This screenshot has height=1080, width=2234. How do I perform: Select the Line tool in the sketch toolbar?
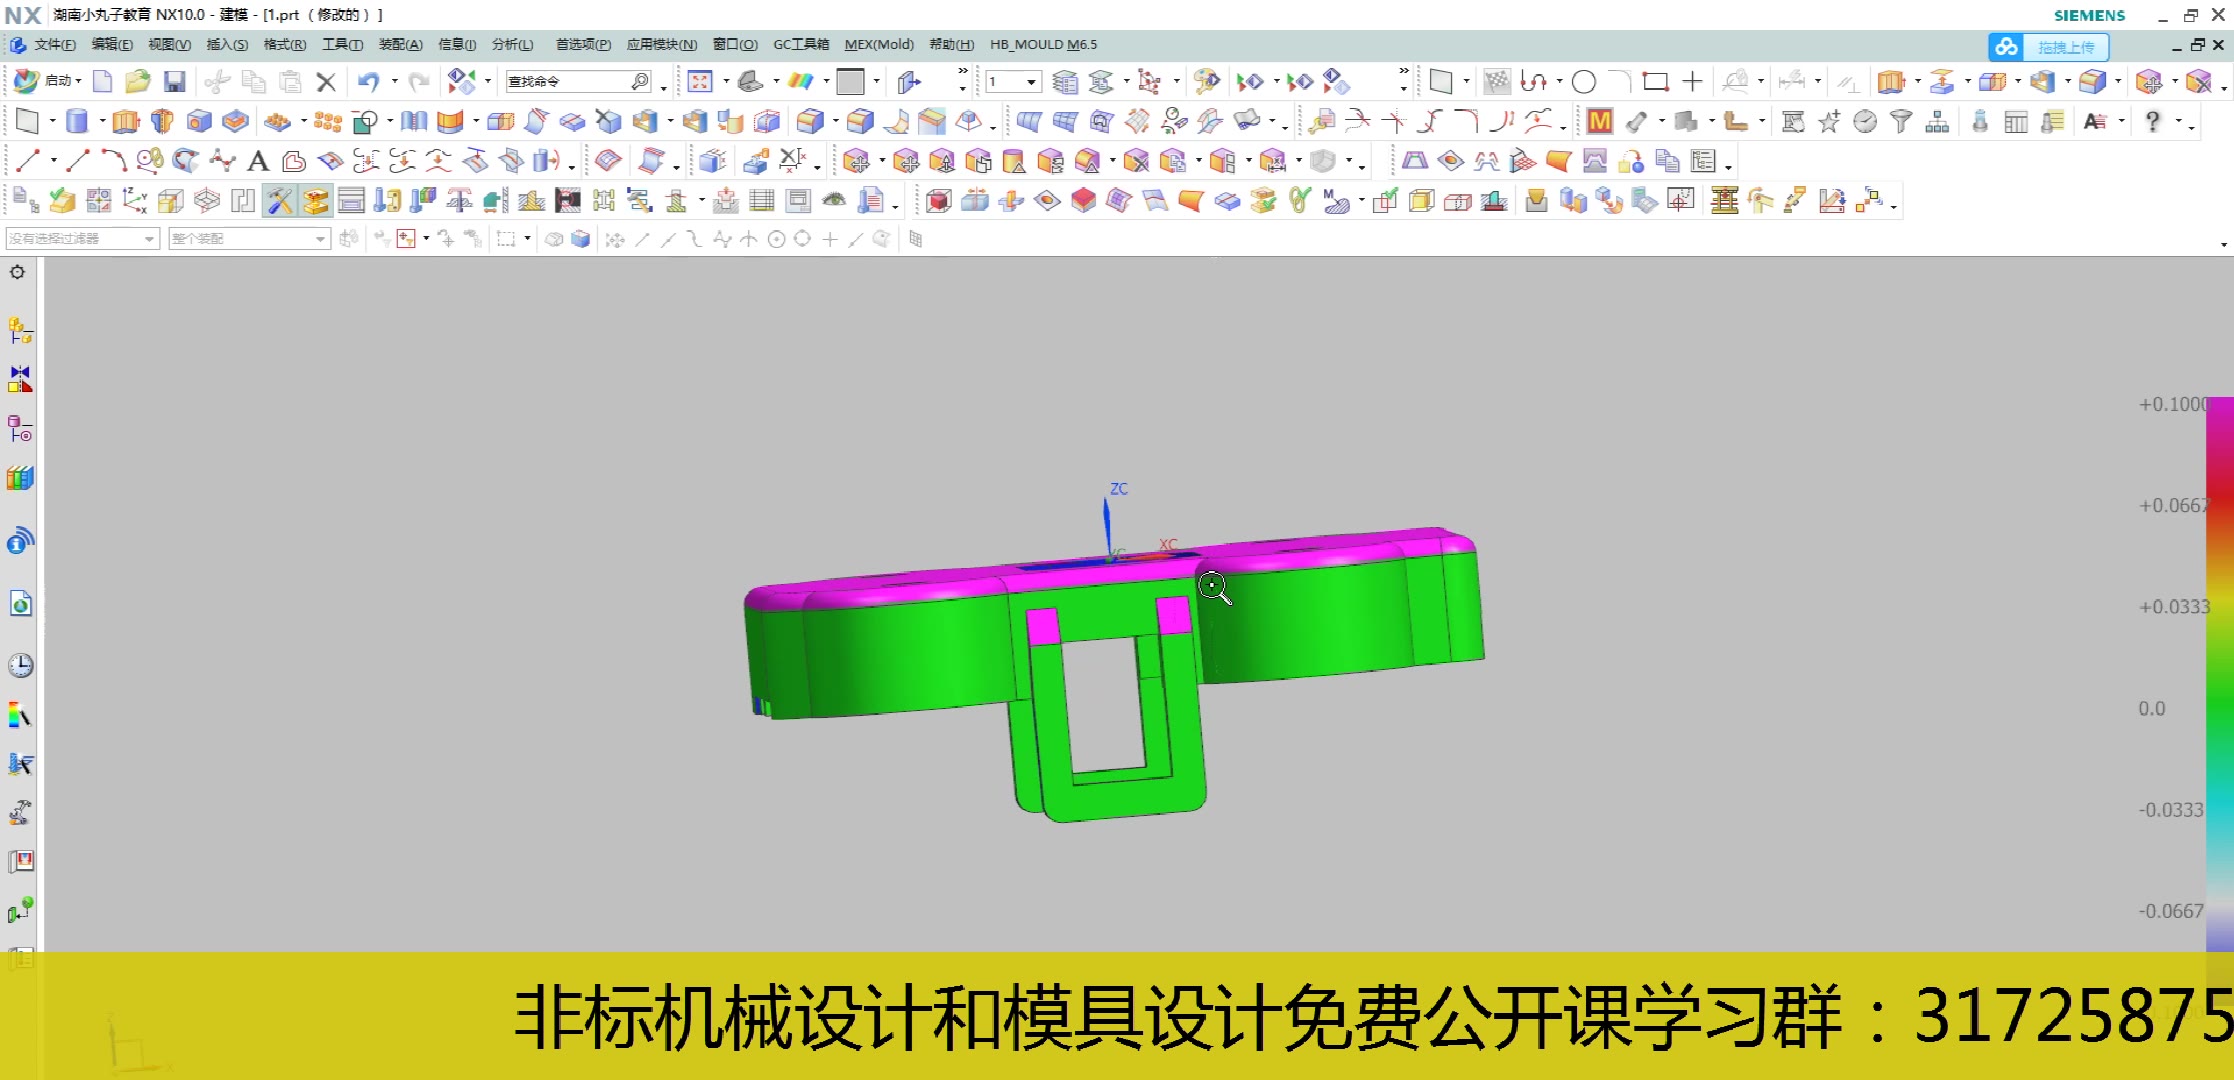pos(28,160)
